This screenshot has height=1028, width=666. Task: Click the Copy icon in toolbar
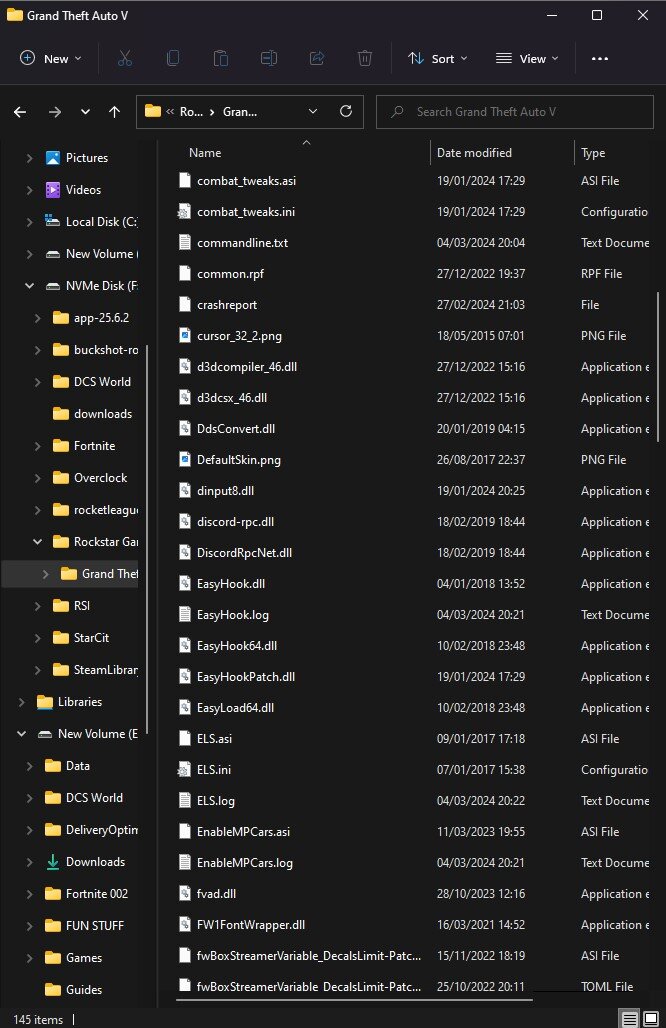pyautogui.click(x=173, y=58)
